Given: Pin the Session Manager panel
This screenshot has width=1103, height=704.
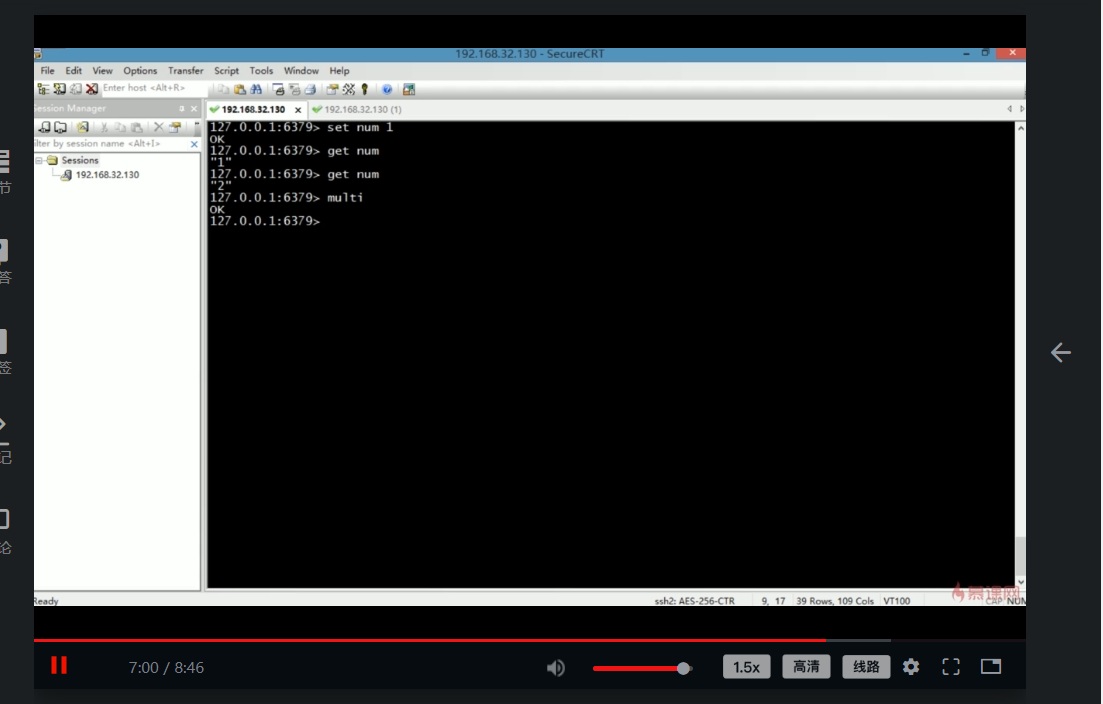Looking at the screenshot, I should coord(181,108).
